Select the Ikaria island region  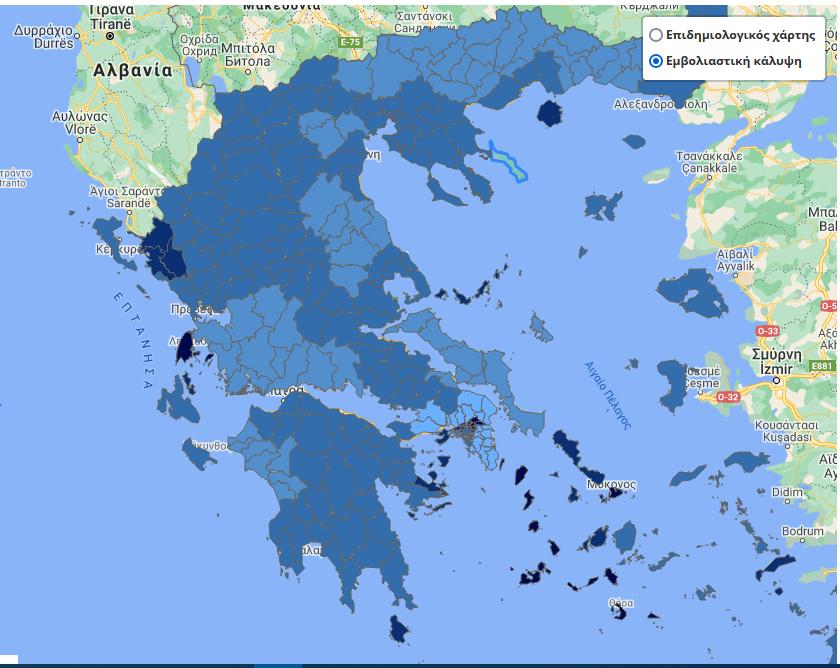688,476
